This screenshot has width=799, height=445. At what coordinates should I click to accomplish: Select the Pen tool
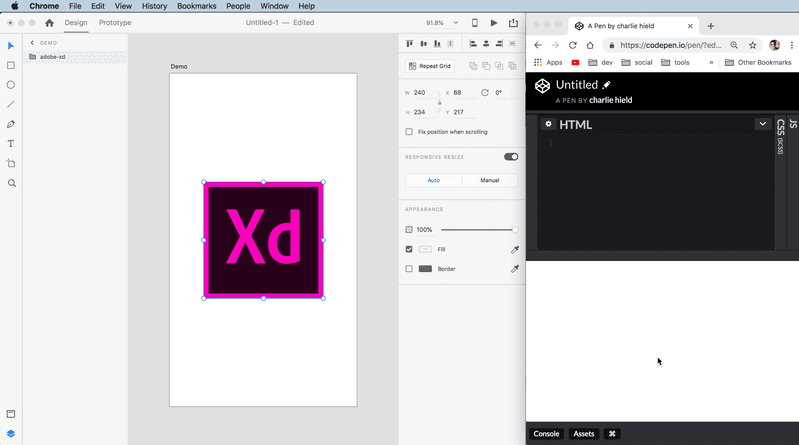[11, 124]
